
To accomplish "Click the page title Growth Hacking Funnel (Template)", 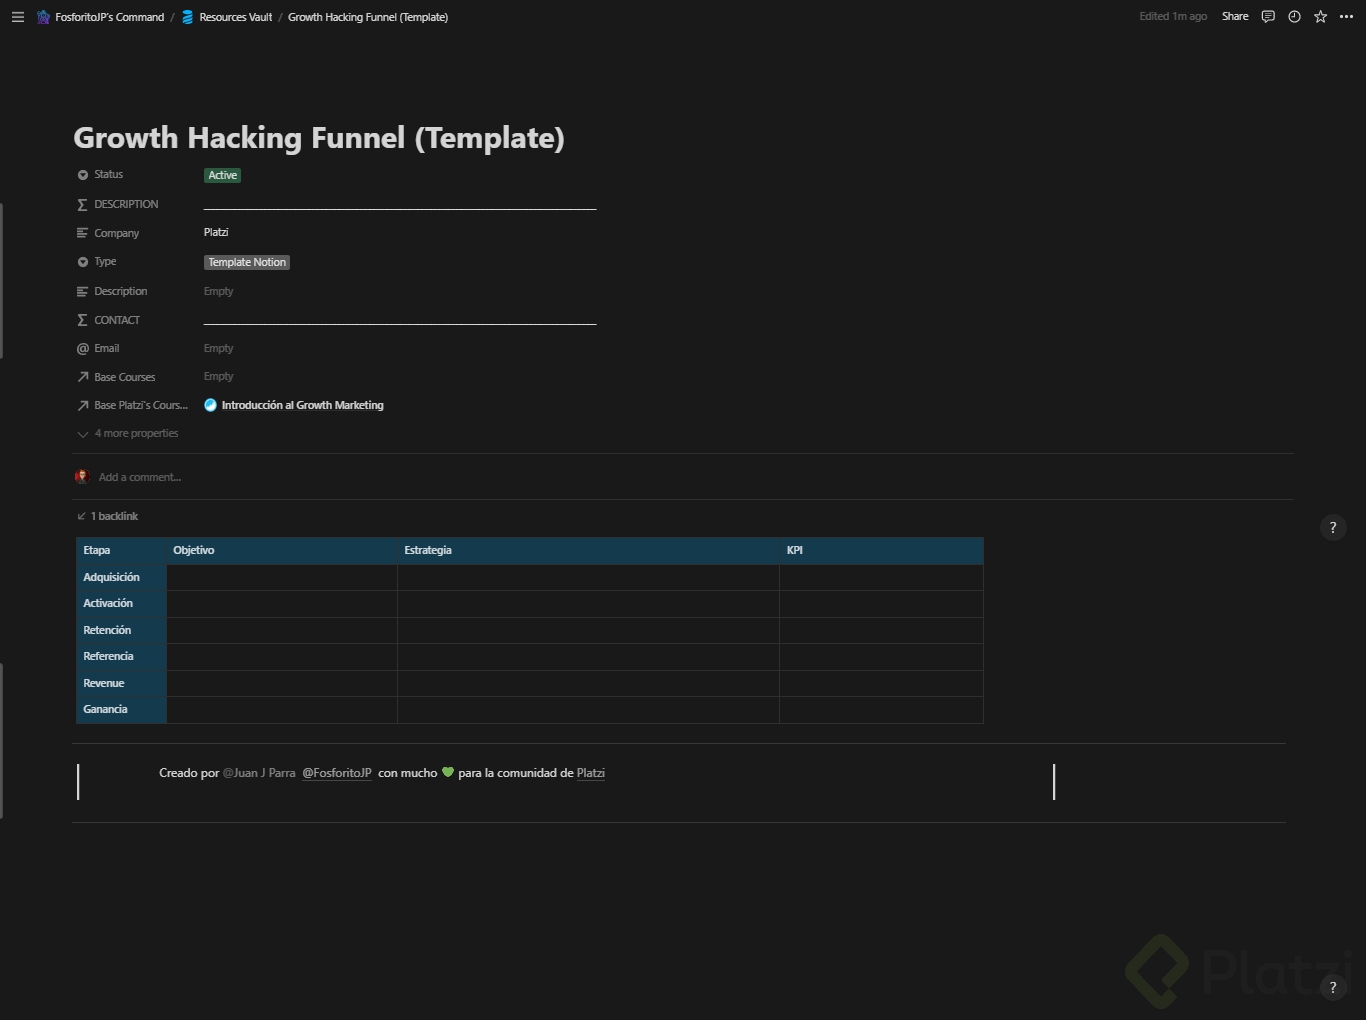I will 319,138.
